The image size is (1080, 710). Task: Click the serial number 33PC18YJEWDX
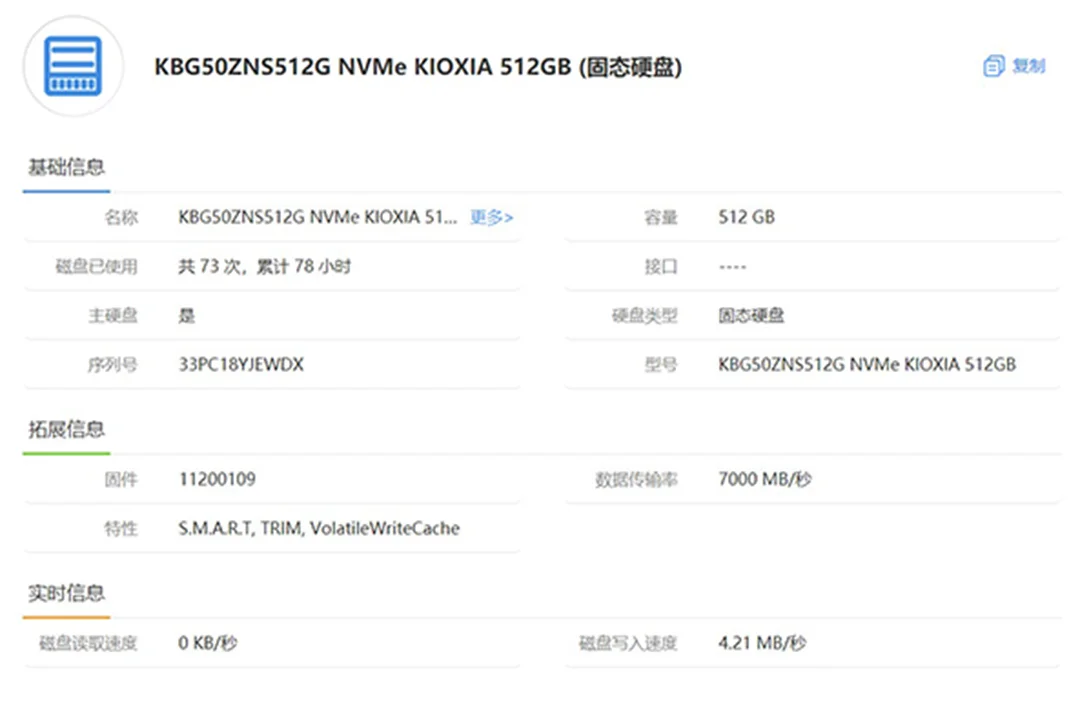241,365
